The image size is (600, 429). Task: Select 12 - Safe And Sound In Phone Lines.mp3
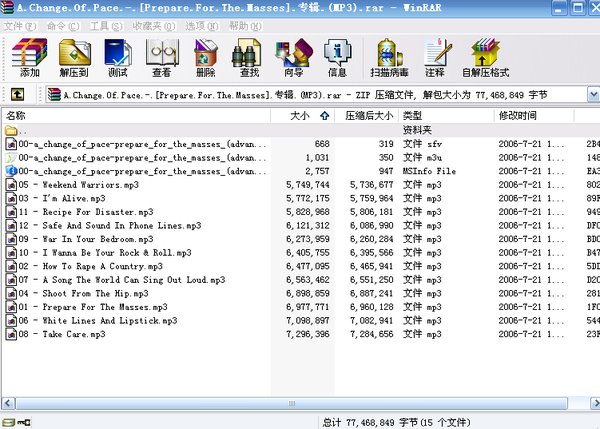[x=110, y=225]
